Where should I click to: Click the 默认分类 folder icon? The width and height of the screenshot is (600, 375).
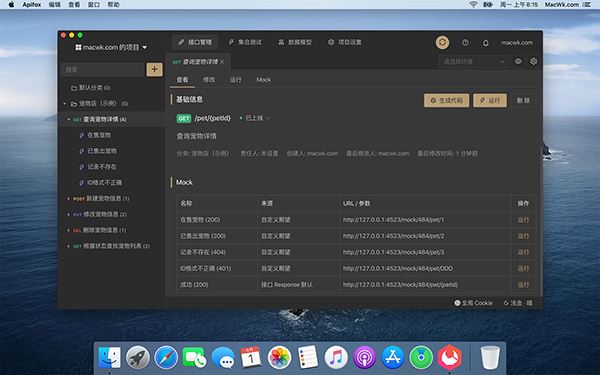pyautogui.click(x=74, y=88)
